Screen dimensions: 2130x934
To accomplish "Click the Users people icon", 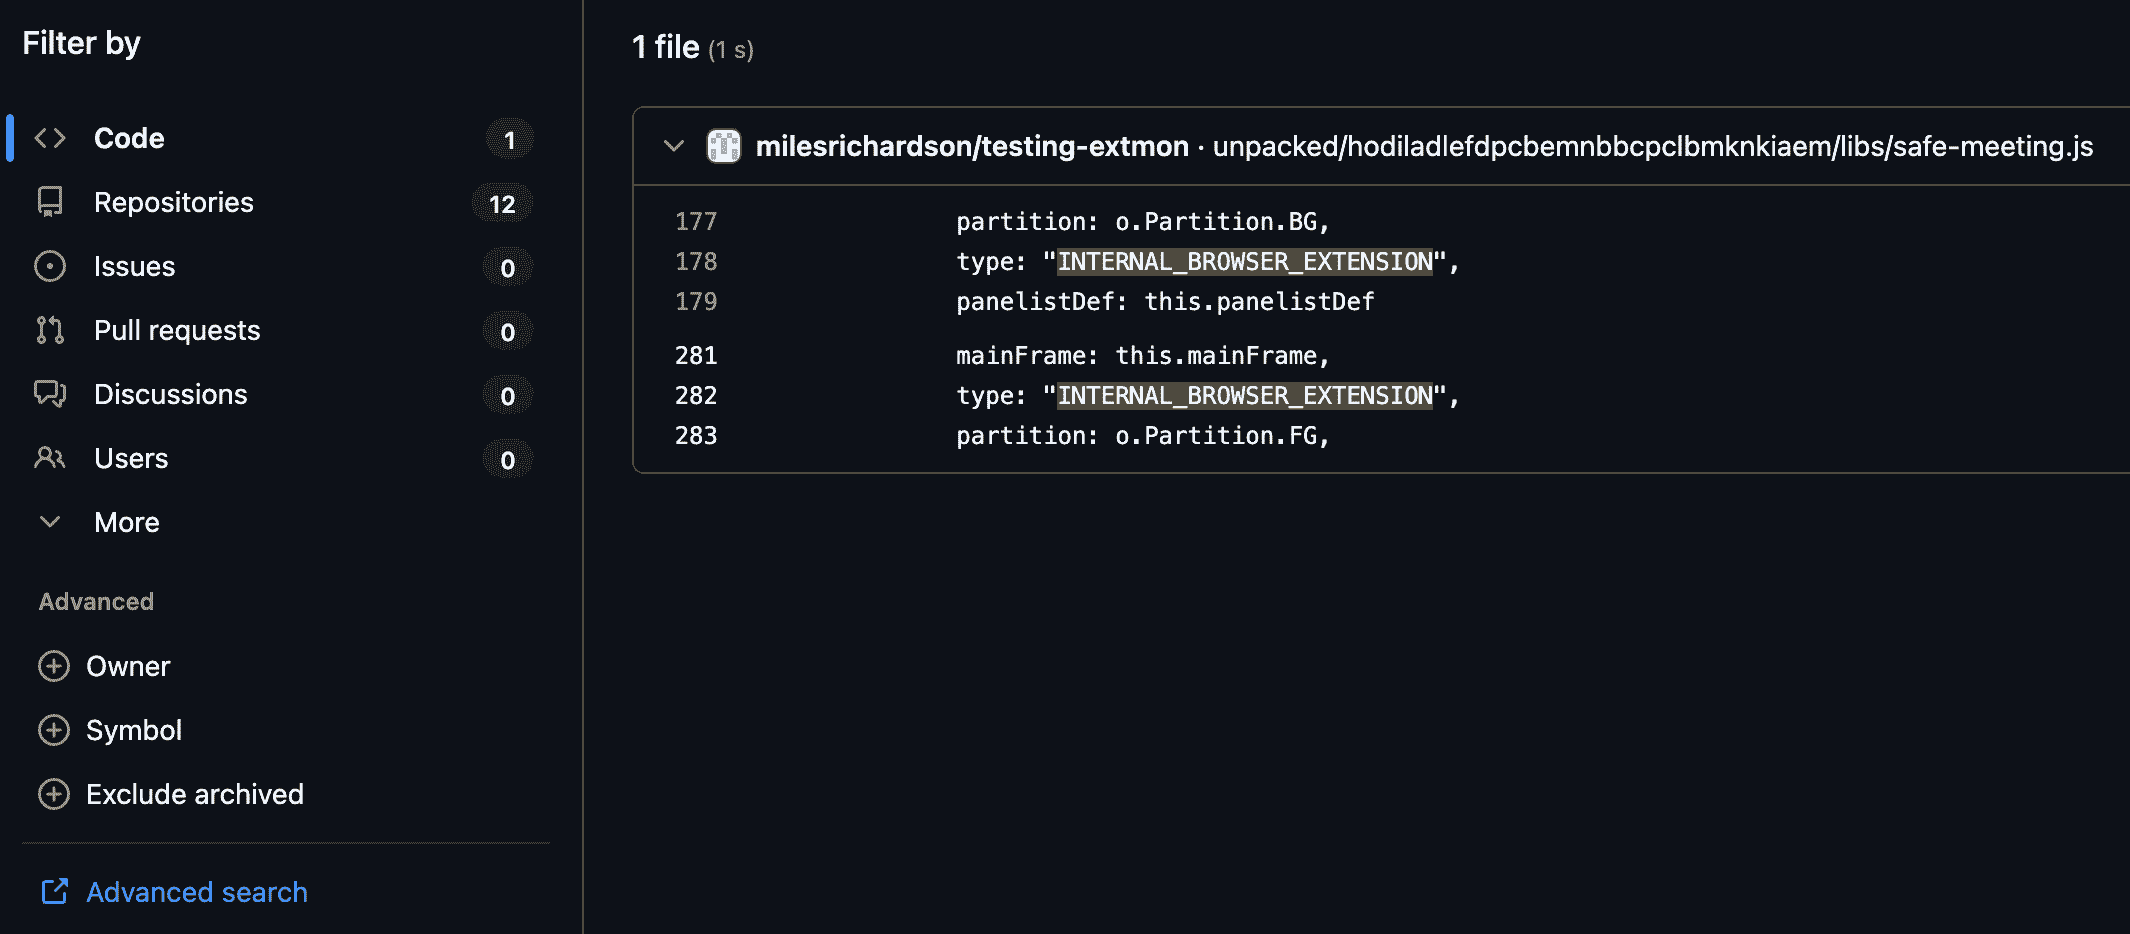I will pos(50,458).
